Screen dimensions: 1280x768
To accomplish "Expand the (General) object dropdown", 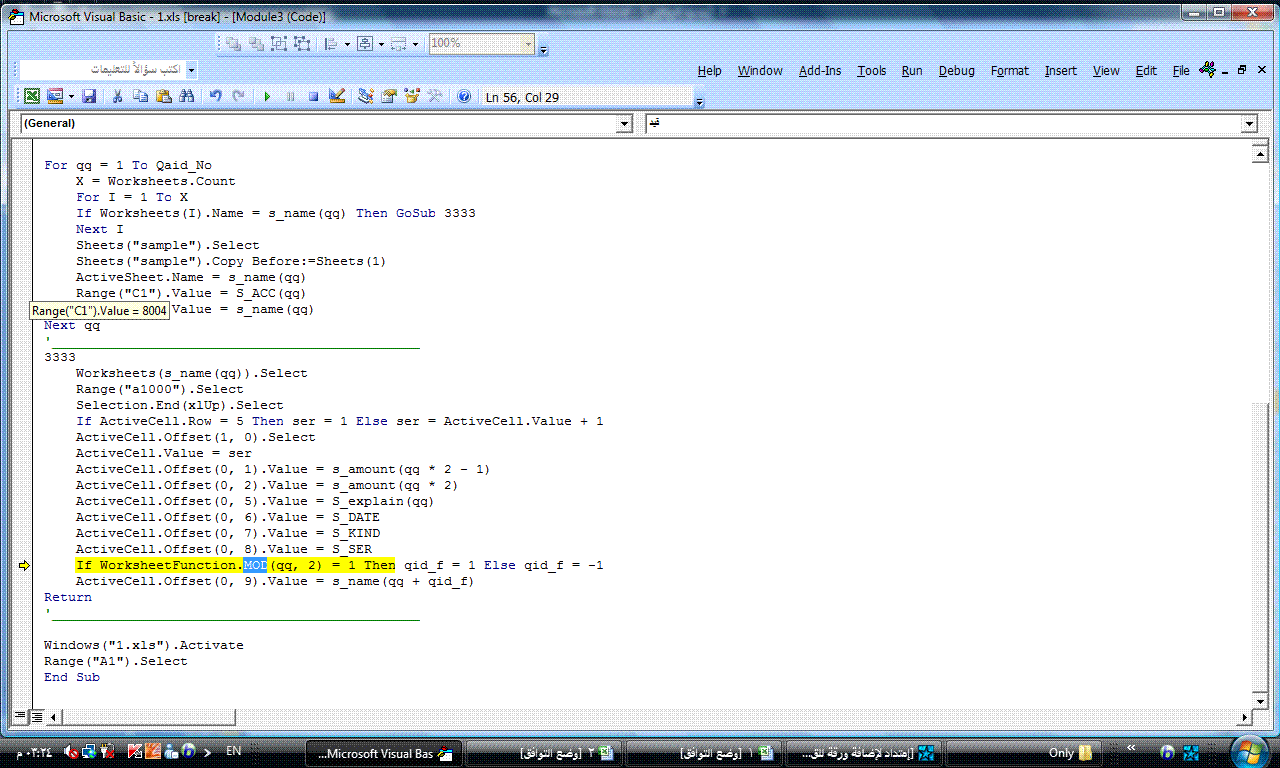I will coord(625,124).
